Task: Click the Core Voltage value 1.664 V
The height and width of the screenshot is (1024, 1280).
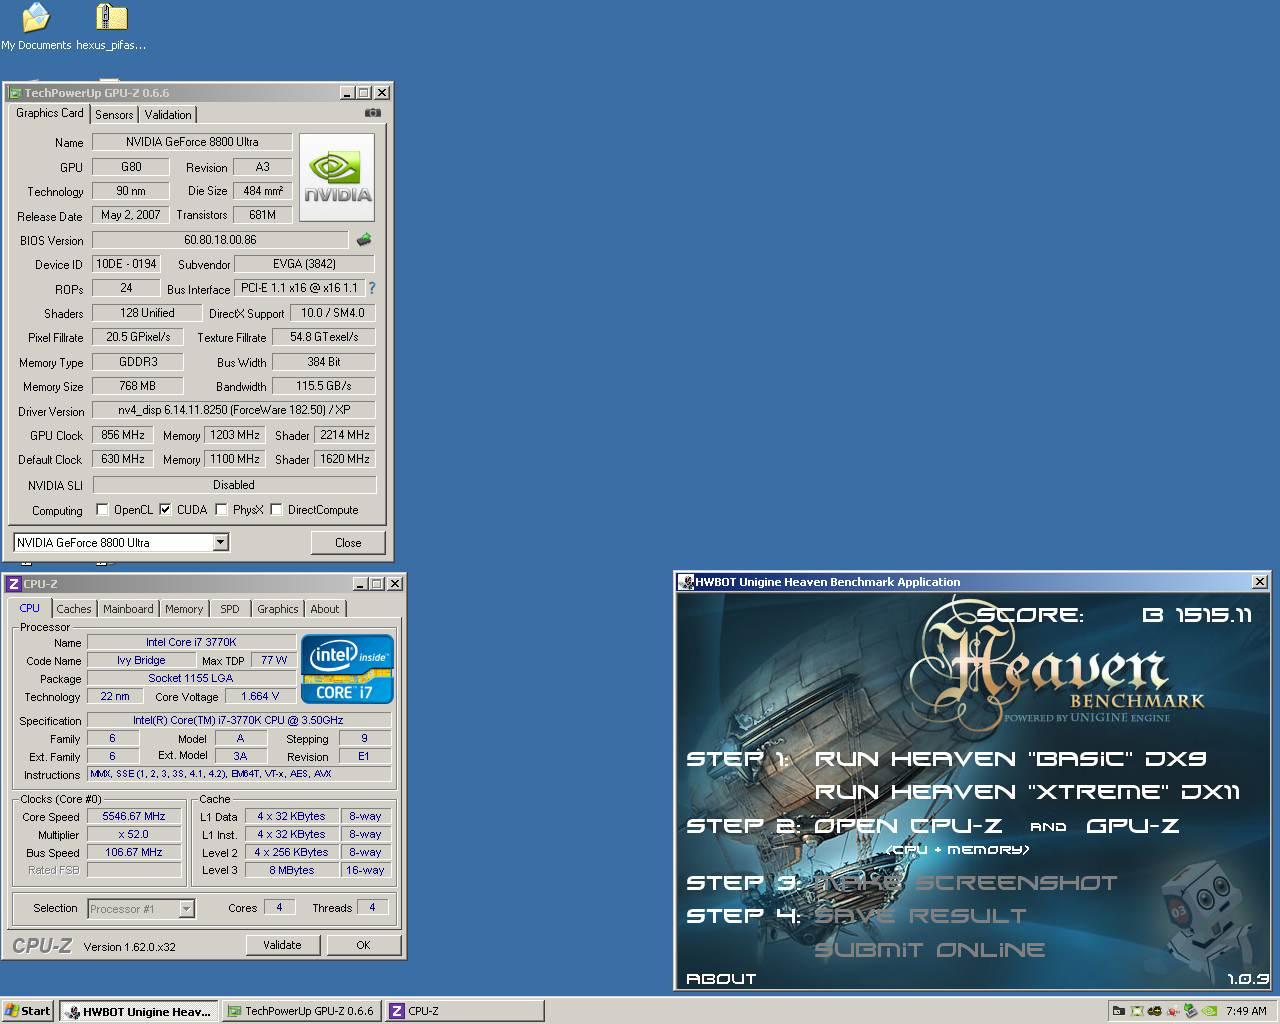Action: click(261, 696)
